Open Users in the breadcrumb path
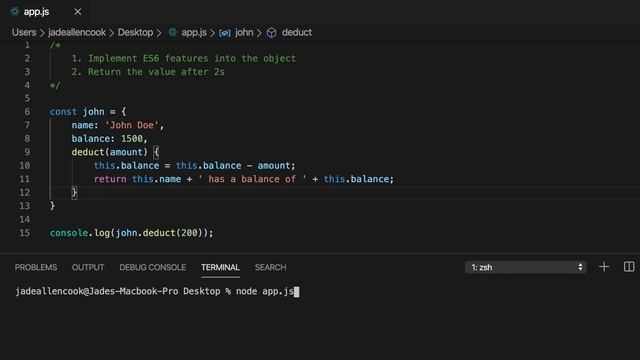 coord(24,32)
